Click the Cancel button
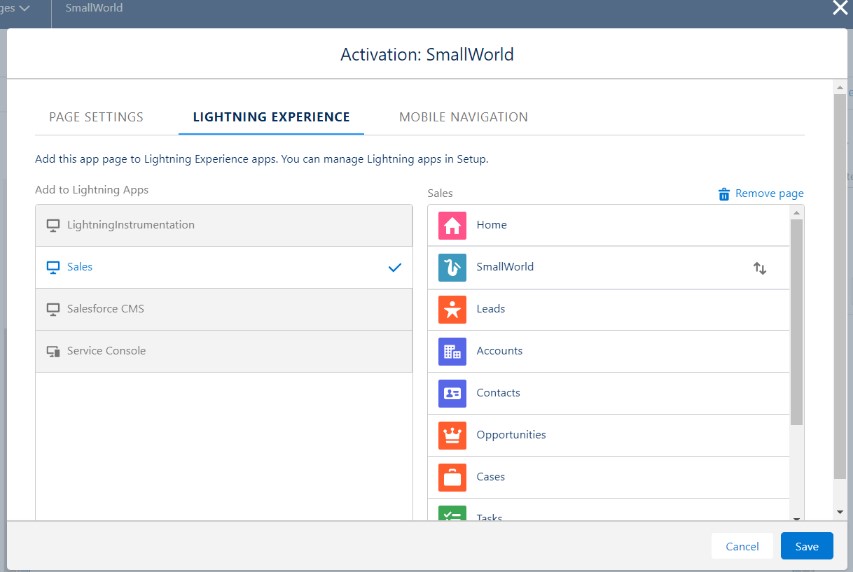 (742, 546)
